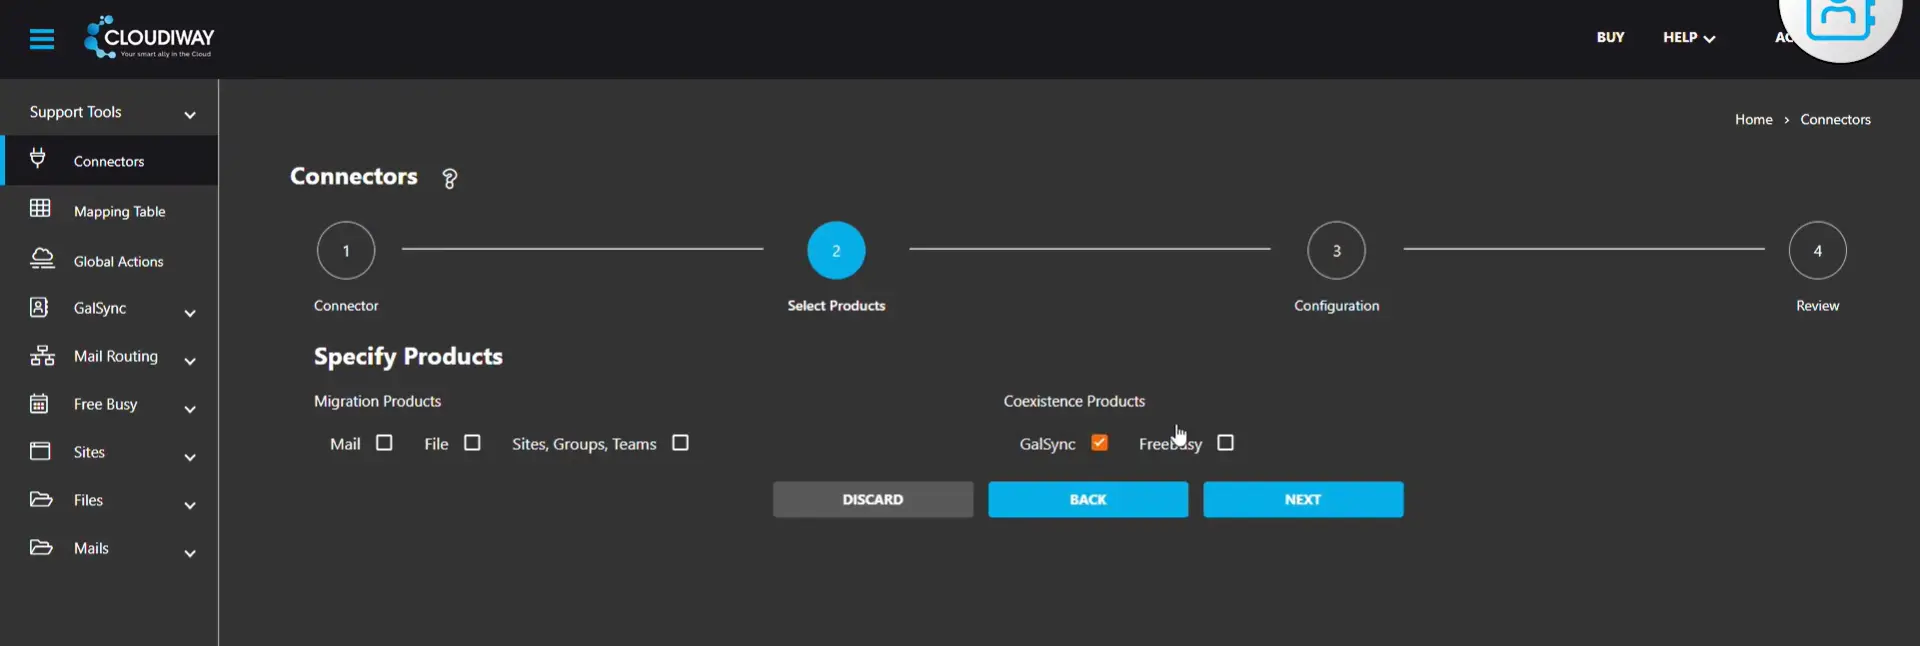
Task: Open the Connectors help question icon
Action: 450,179
